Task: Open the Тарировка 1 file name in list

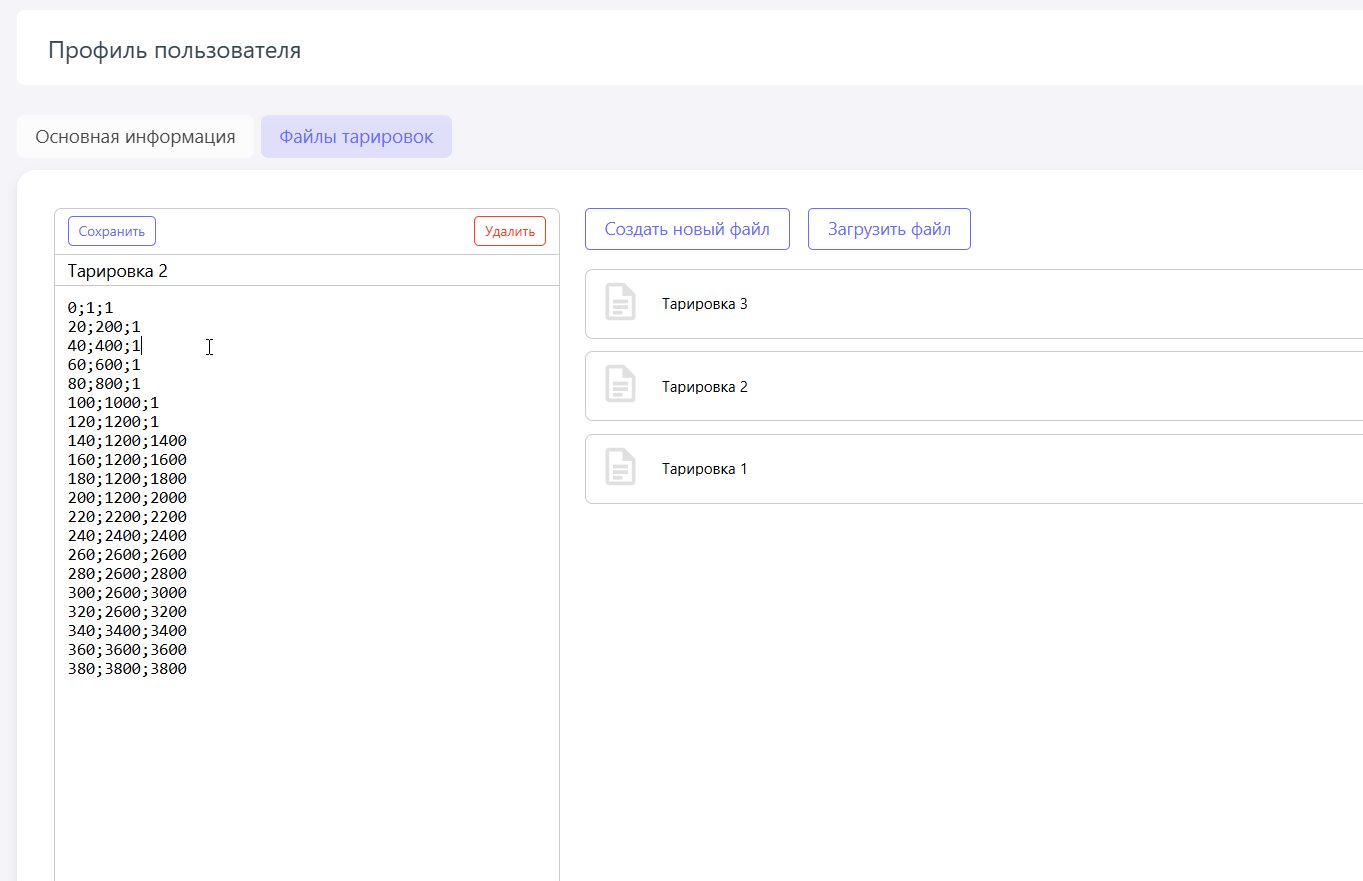Action: (x=704, y=469)
